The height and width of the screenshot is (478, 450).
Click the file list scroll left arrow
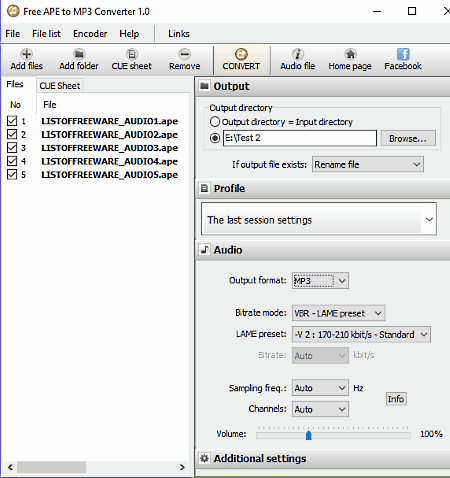coord(10,467)
